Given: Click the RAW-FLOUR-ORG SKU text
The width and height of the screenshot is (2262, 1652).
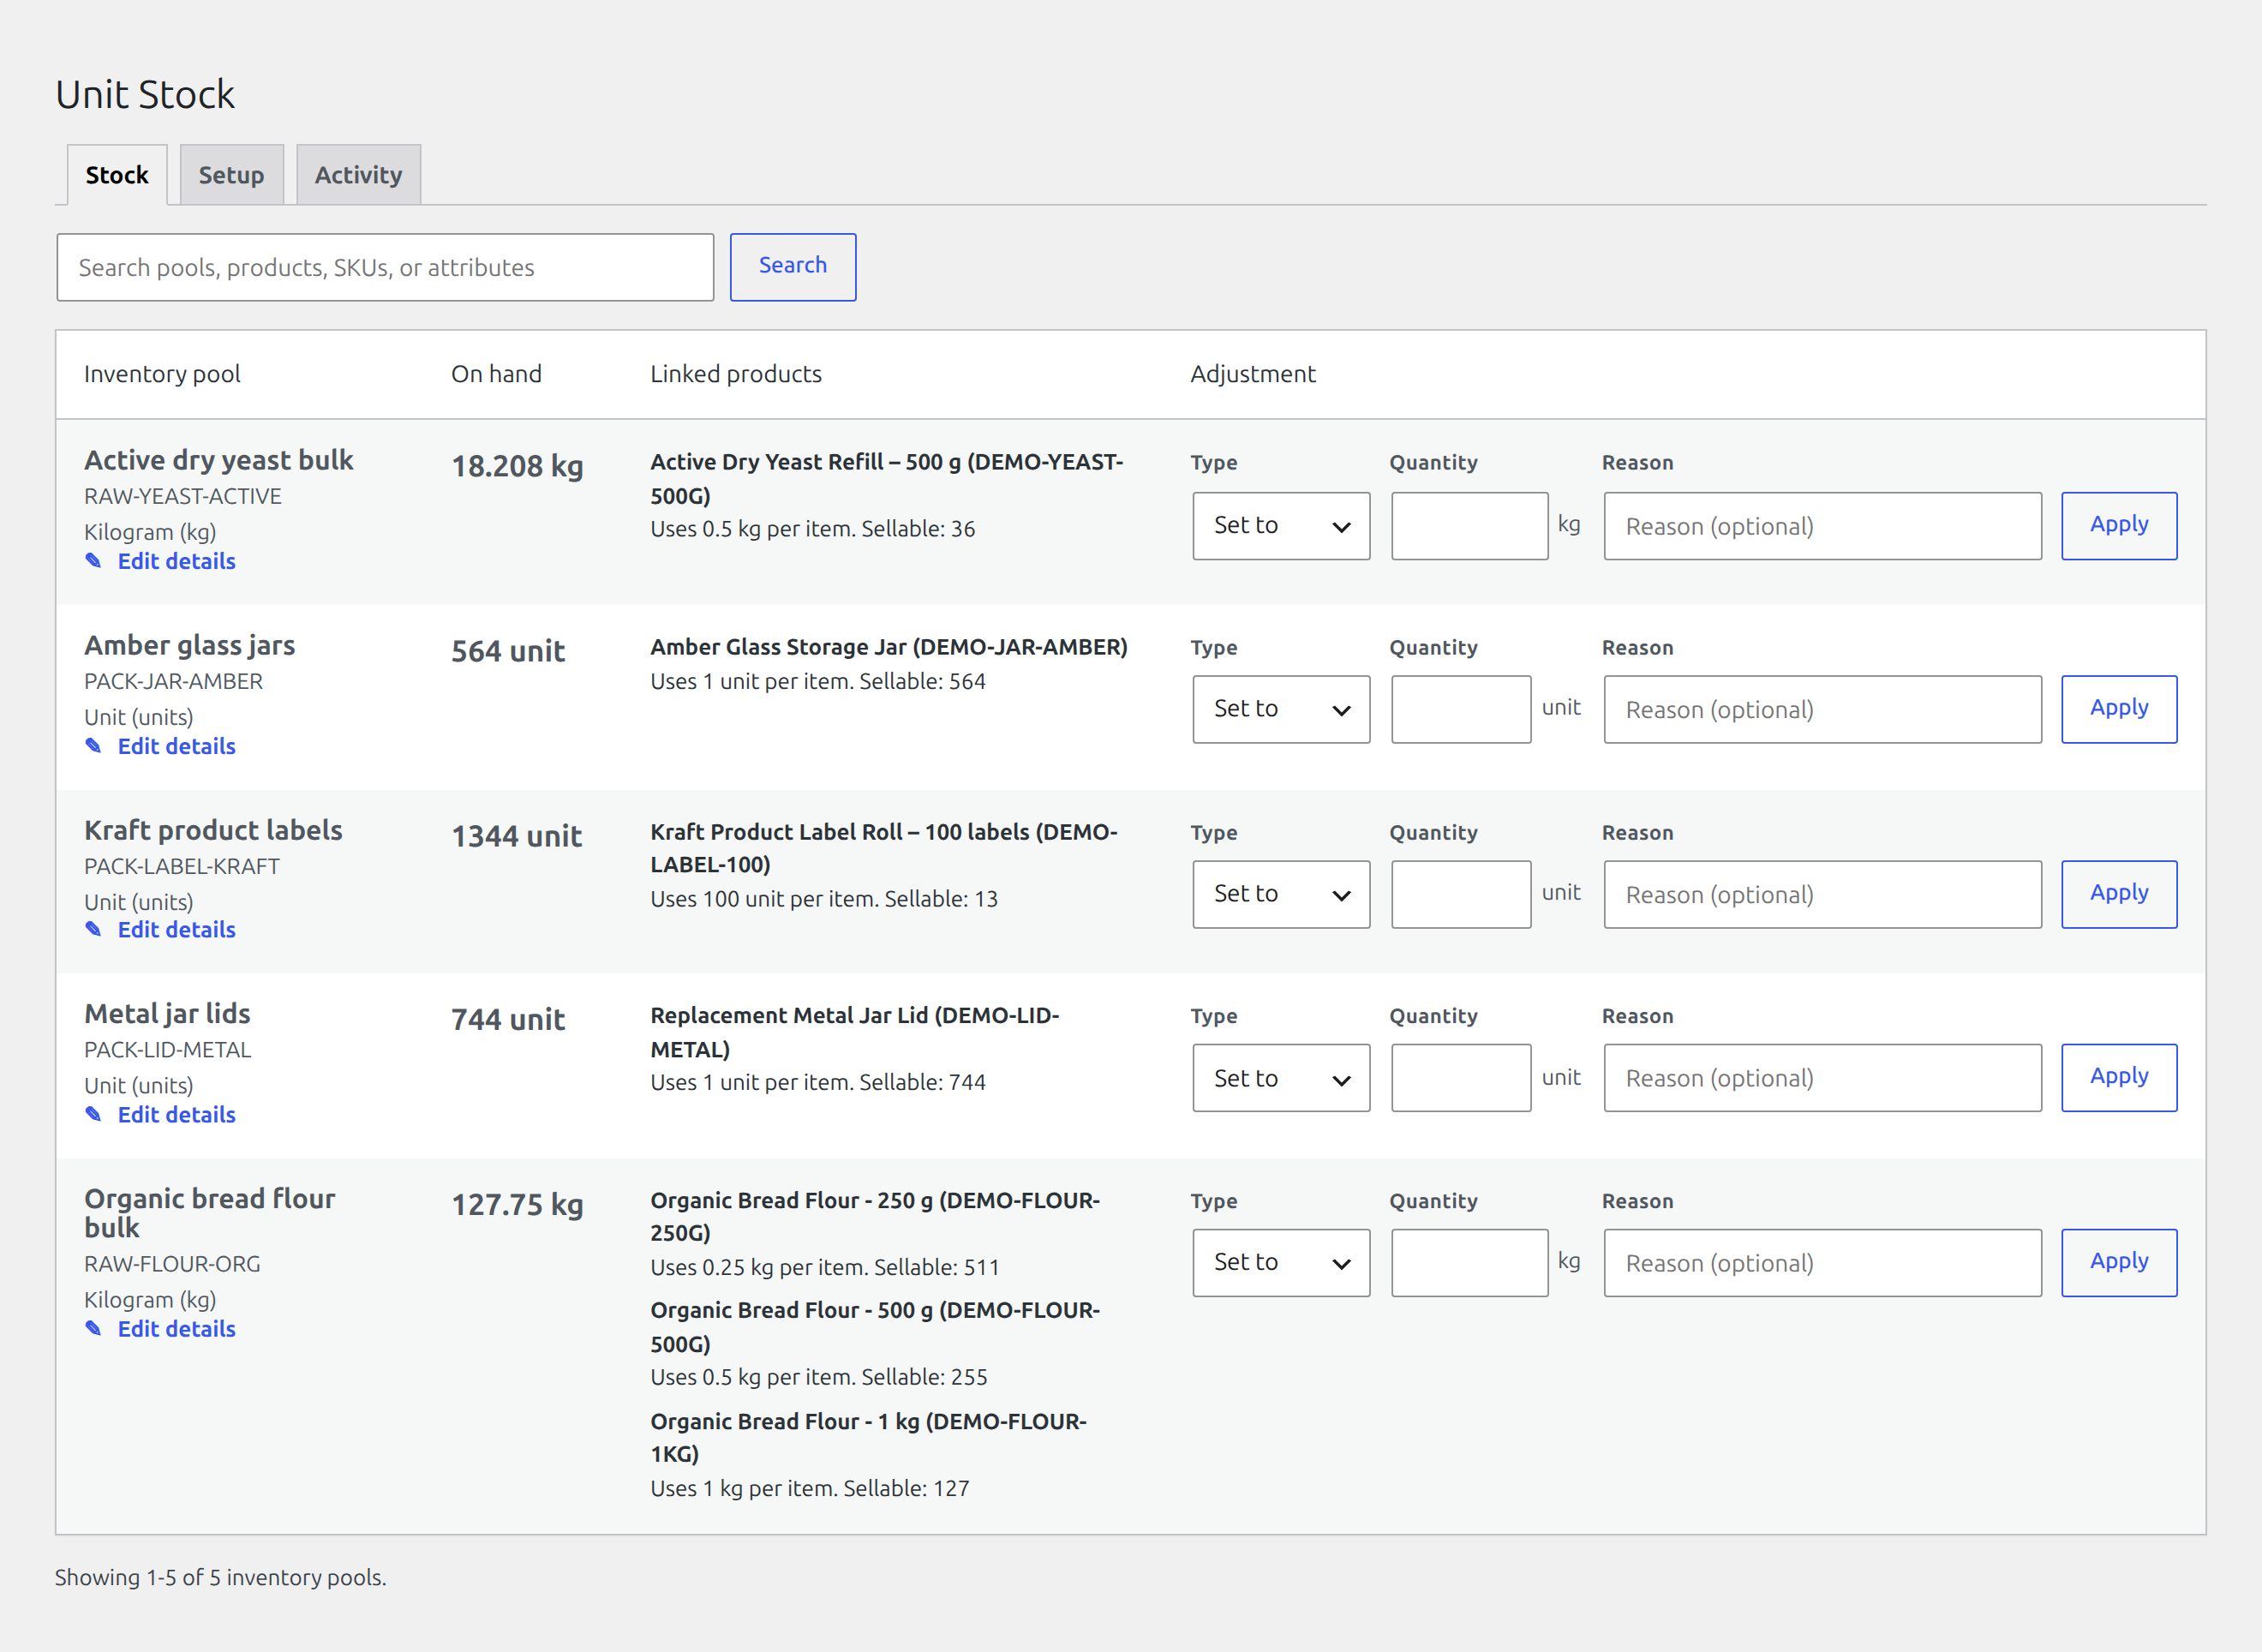Looking at the screenshot, I should [172, 1264].
